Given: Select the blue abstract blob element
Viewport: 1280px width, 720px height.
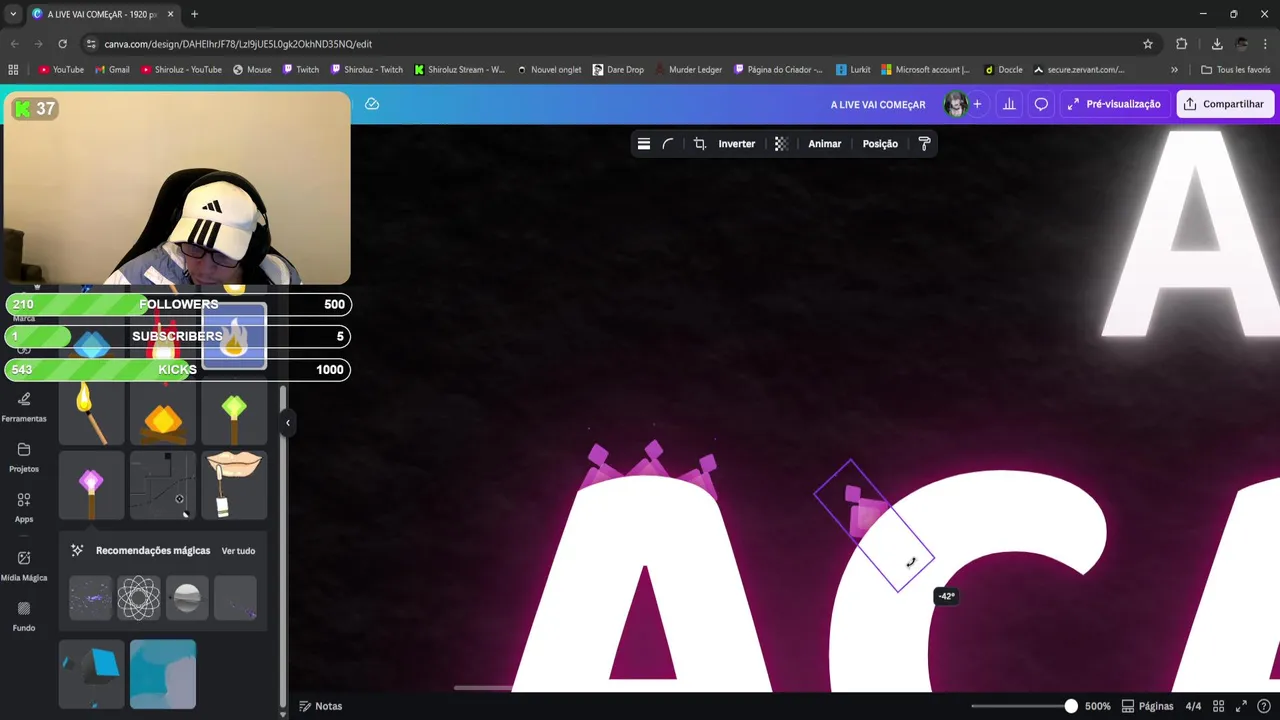Looking at the screenshot, I should pyautogui.click(x=163, y=674).
